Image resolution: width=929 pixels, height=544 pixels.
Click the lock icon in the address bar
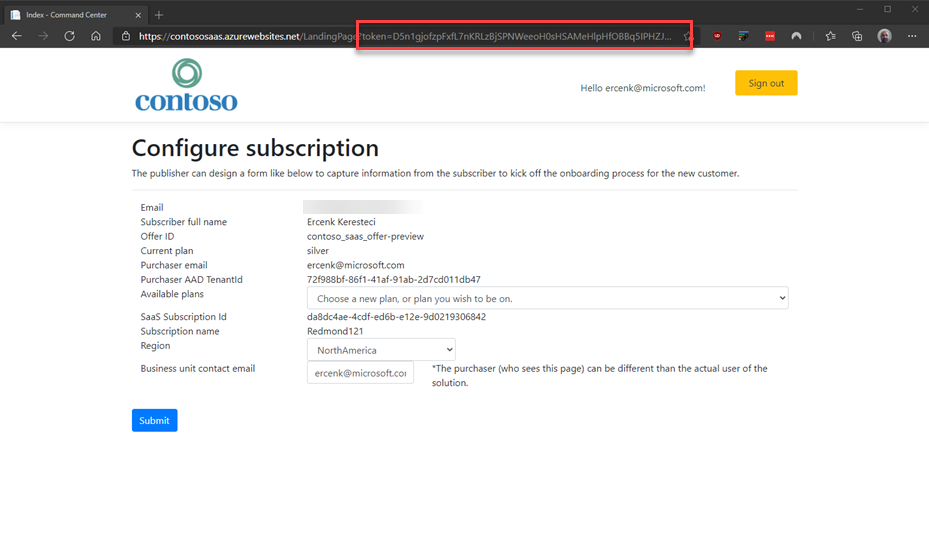pyautogui.click(x=126, y=36)
